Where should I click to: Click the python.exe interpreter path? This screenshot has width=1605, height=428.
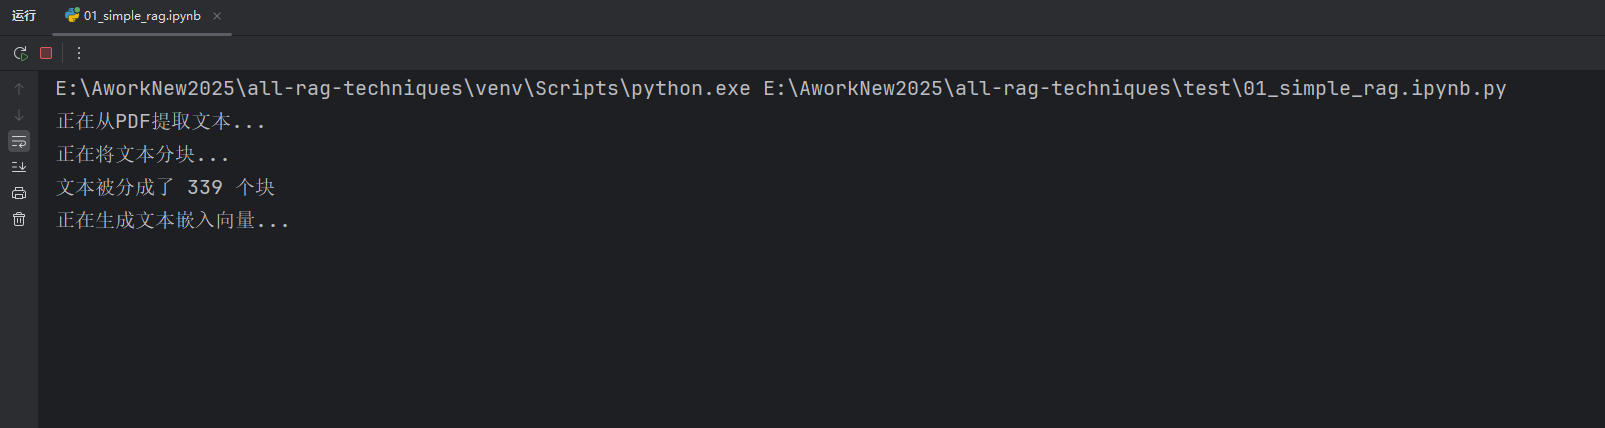(x=402, y=89)
